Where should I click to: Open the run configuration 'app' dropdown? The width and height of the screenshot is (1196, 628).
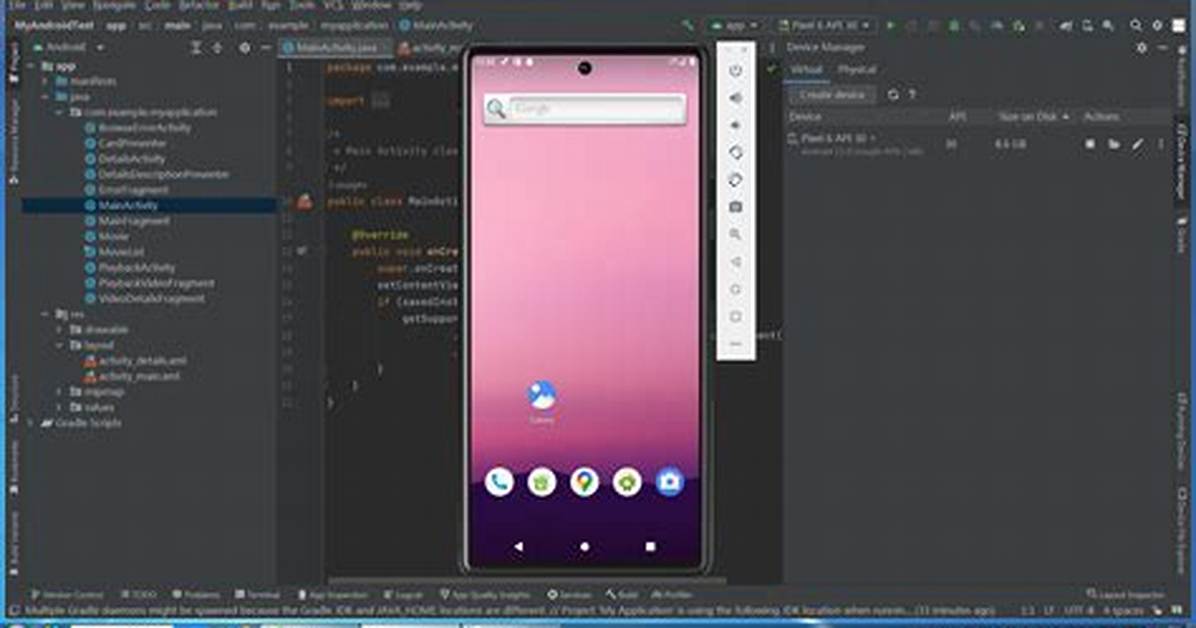(x=734, y=25)
